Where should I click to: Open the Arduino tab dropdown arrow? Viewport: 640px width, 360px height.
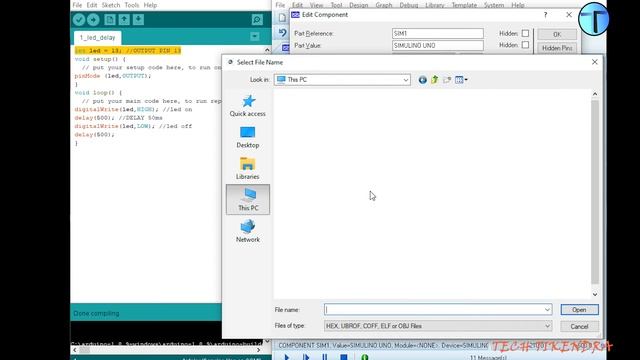point(255,37)
